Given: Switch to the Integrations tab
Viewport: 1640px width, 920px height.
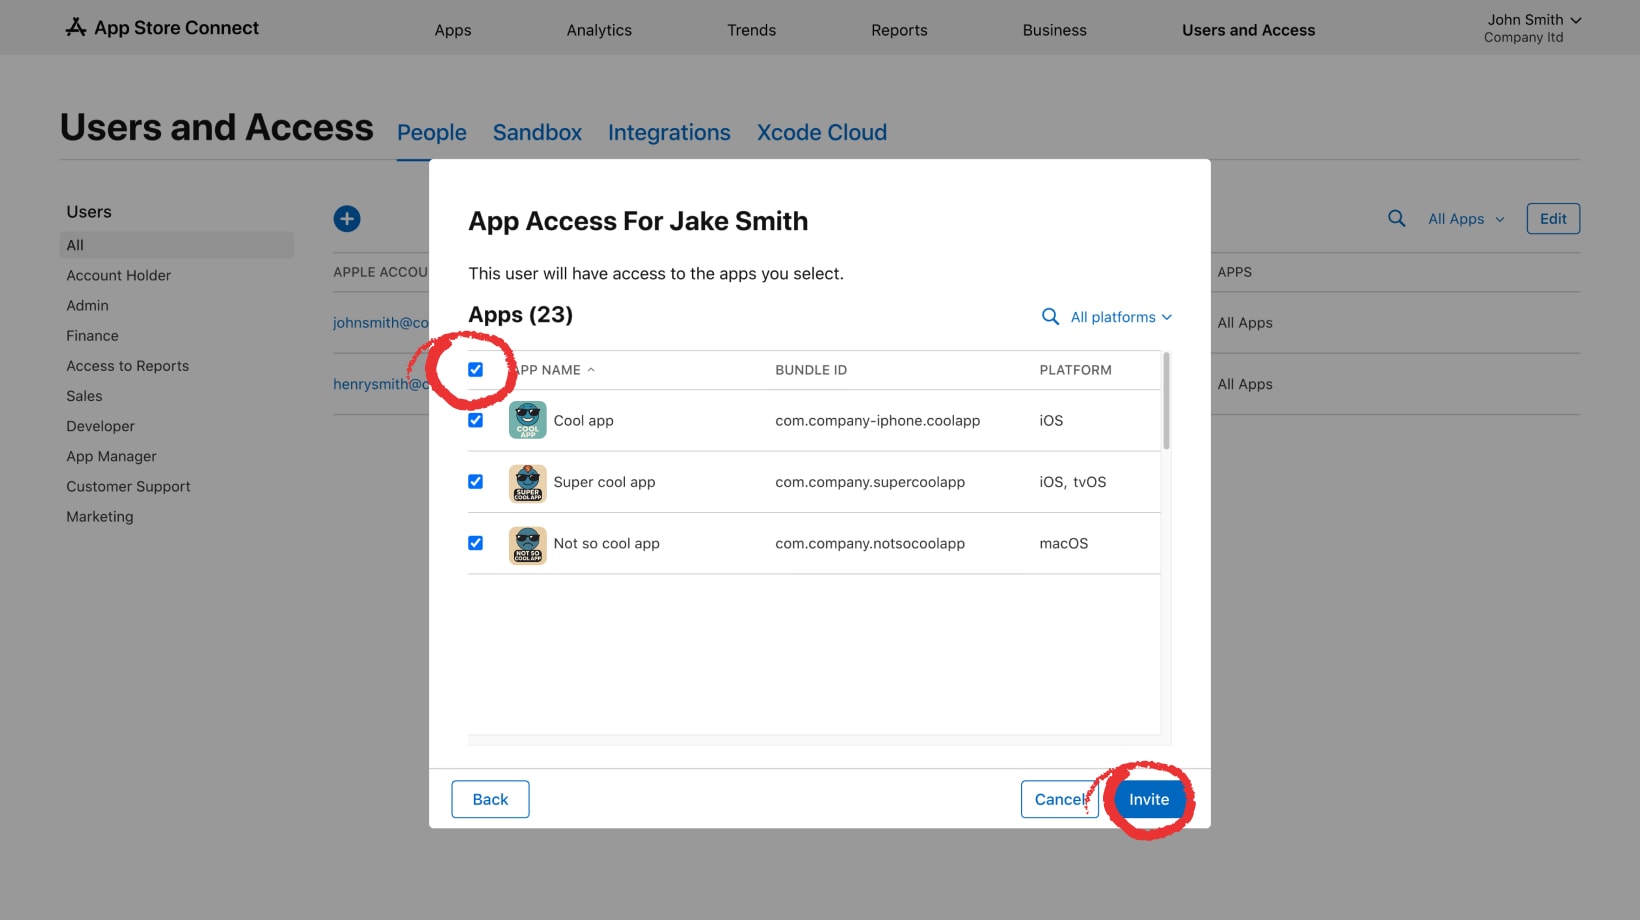Looking at the screenshot, I should point(669,132).
